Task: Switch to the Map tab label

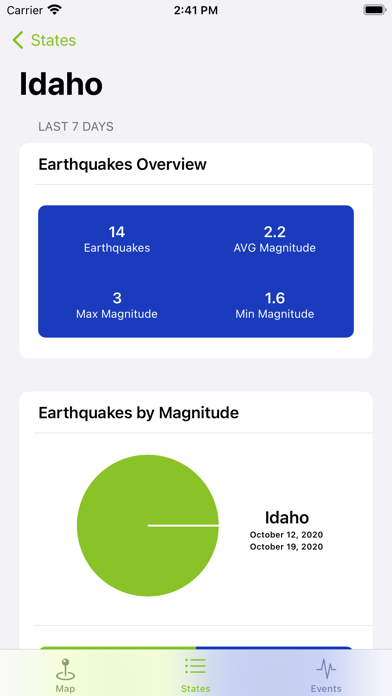Action: click(65, 689)
